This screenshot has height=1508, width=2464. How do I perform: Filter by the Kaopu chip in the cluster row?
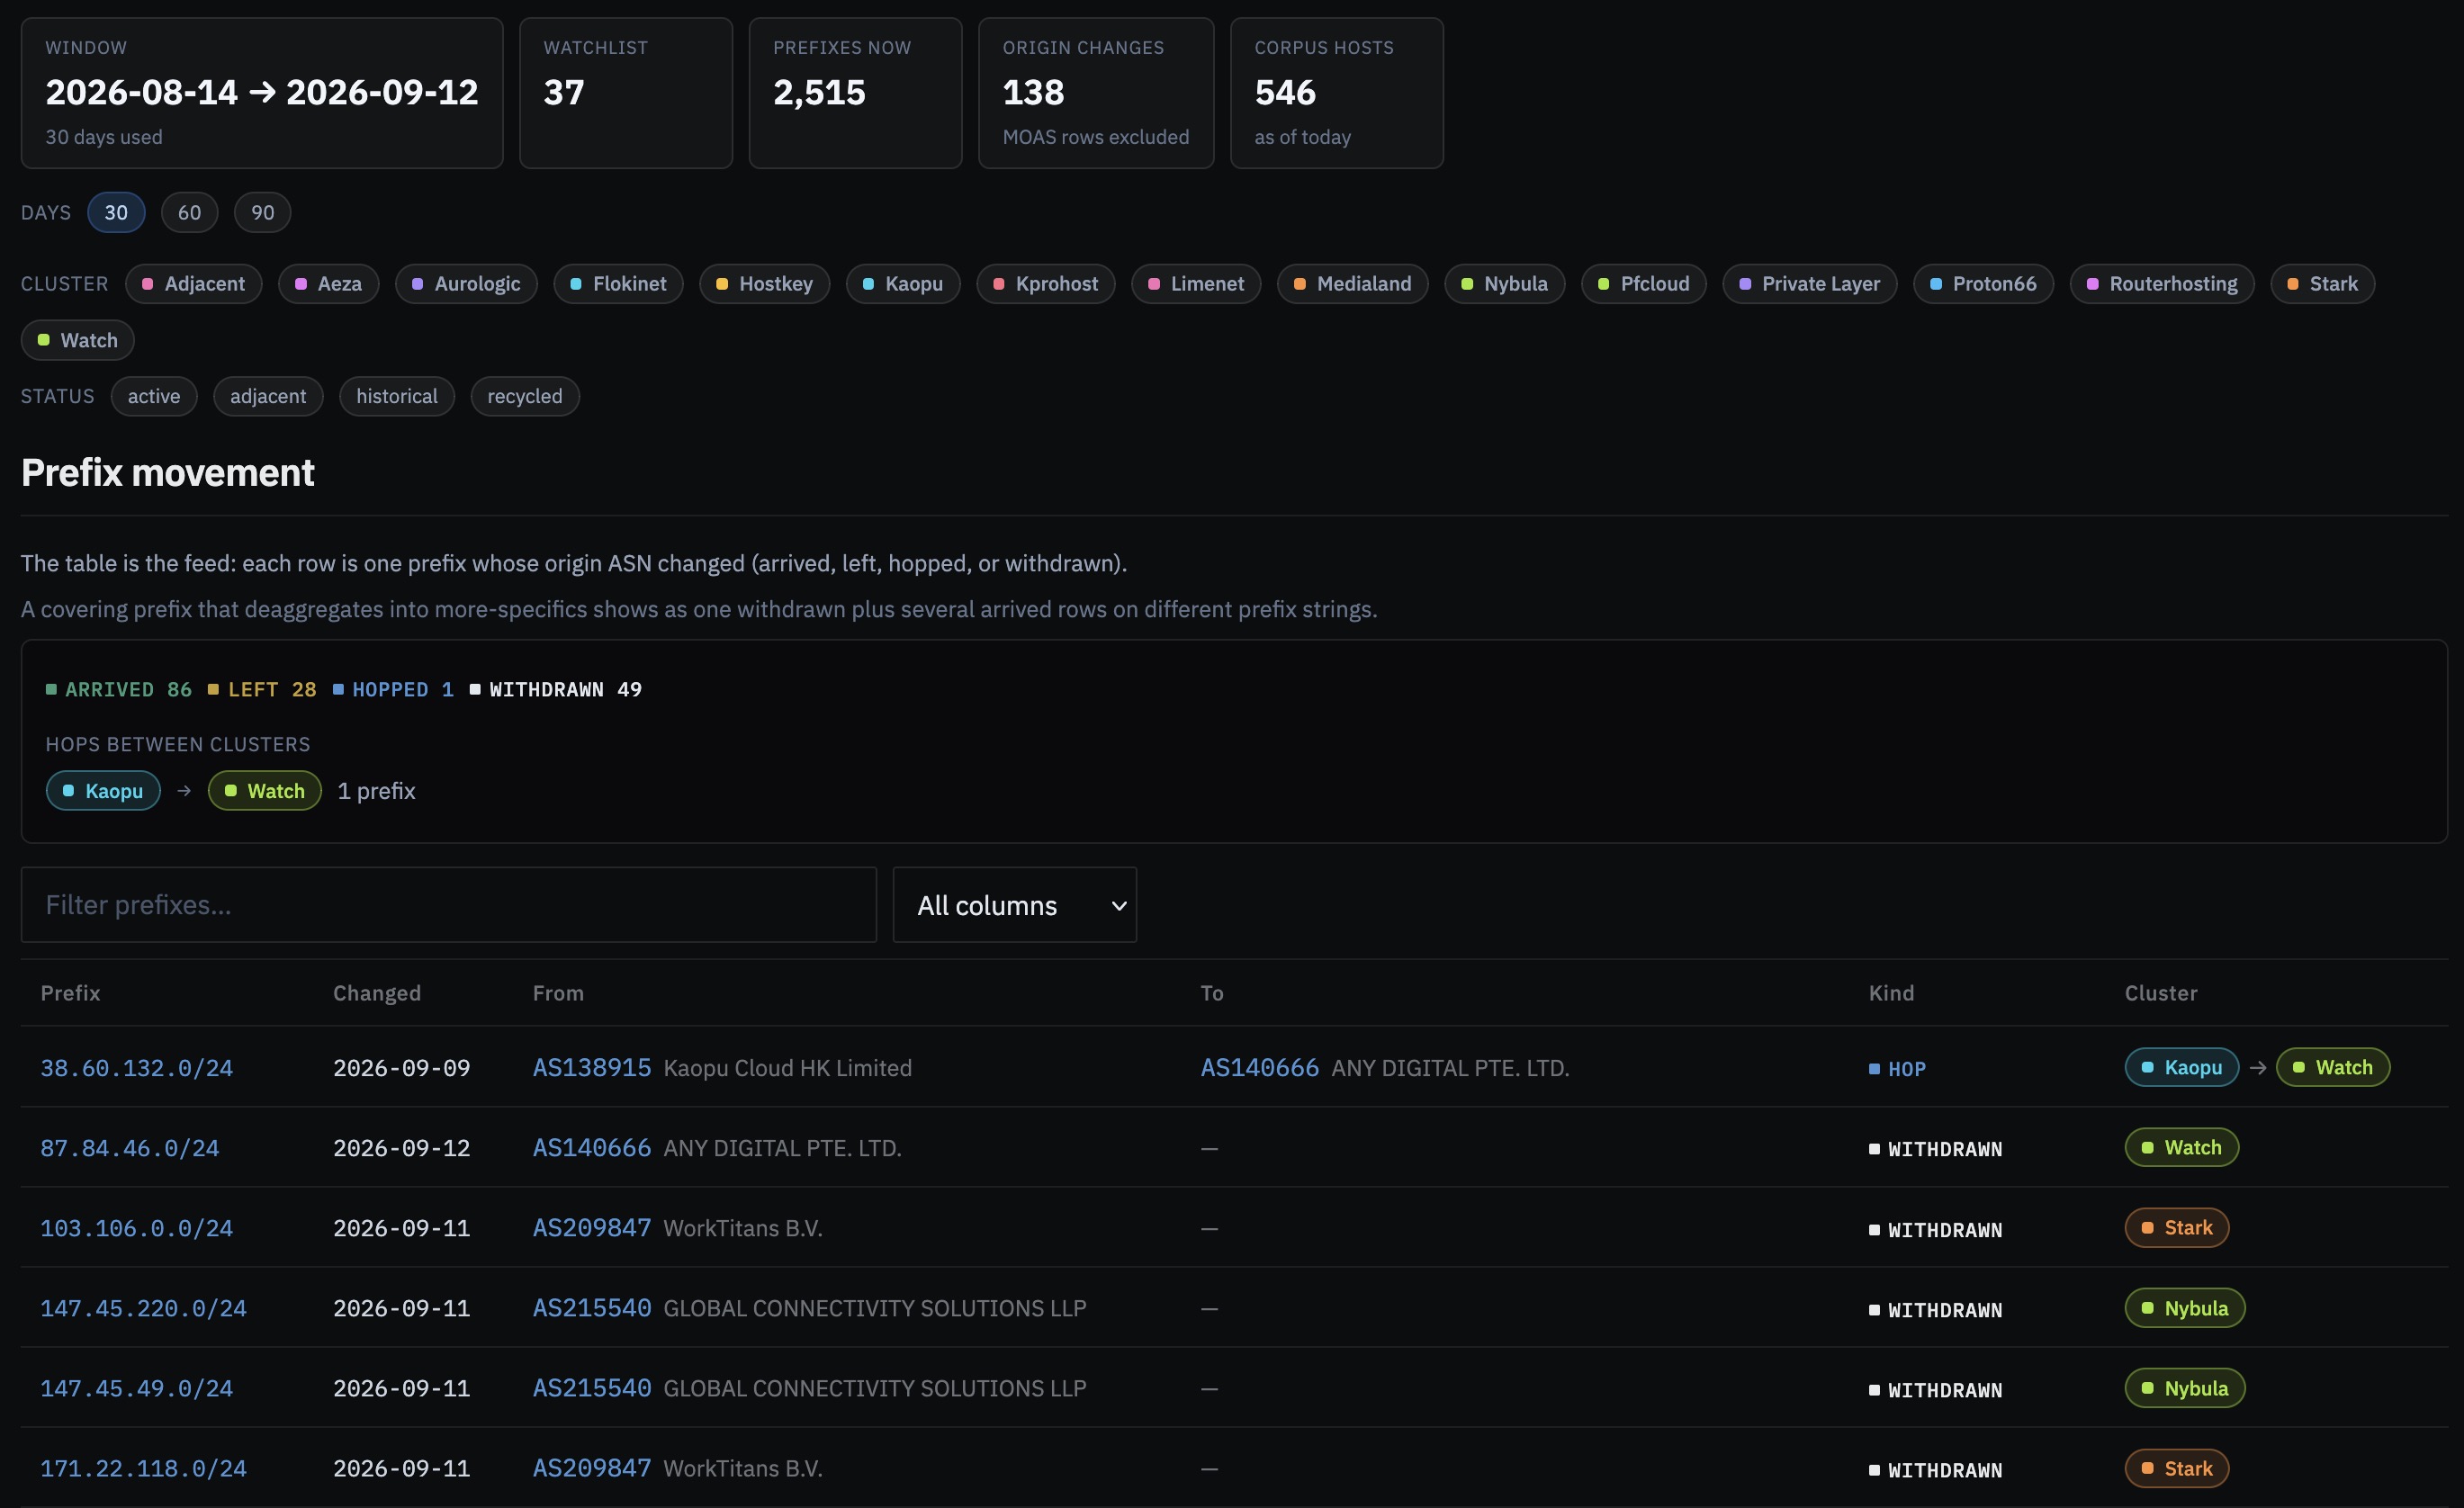click(903, 283)
